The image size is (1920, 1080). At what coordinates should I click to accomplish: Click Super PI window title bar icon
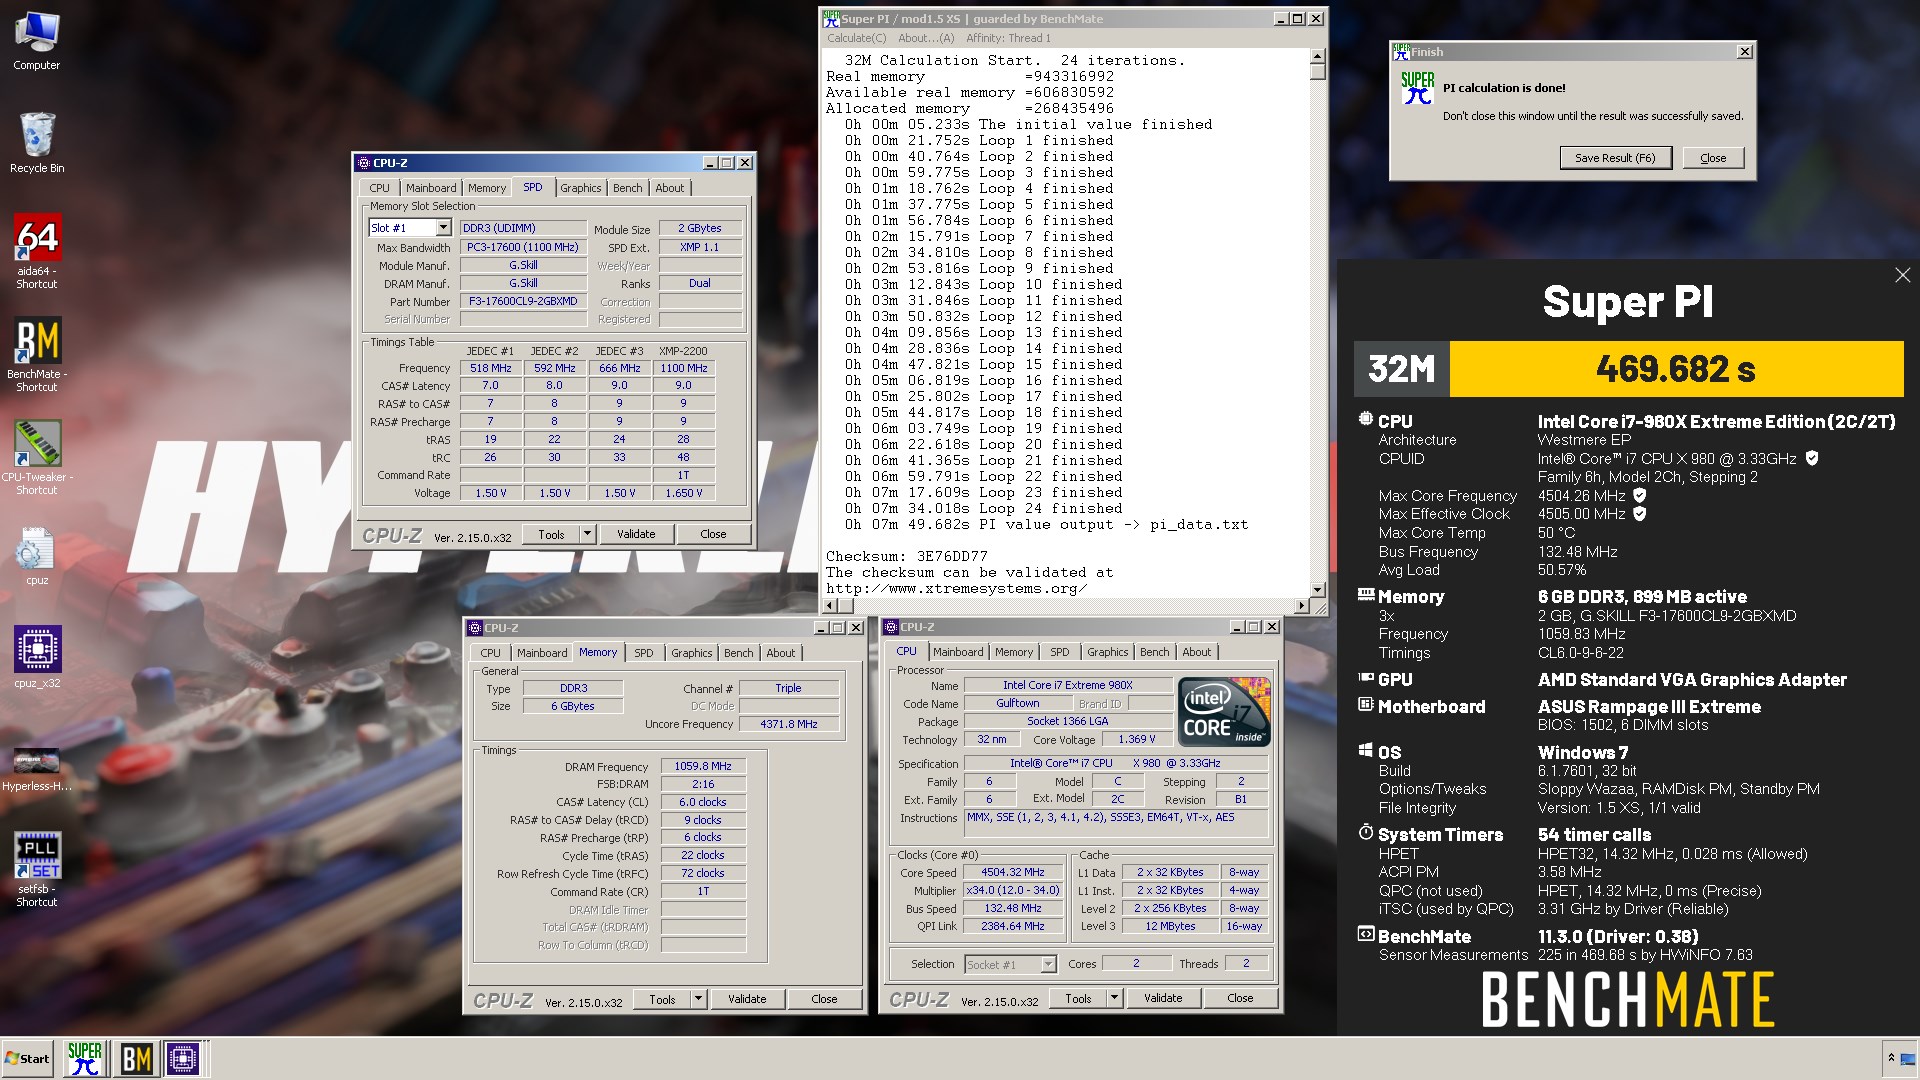pos(831,18)
